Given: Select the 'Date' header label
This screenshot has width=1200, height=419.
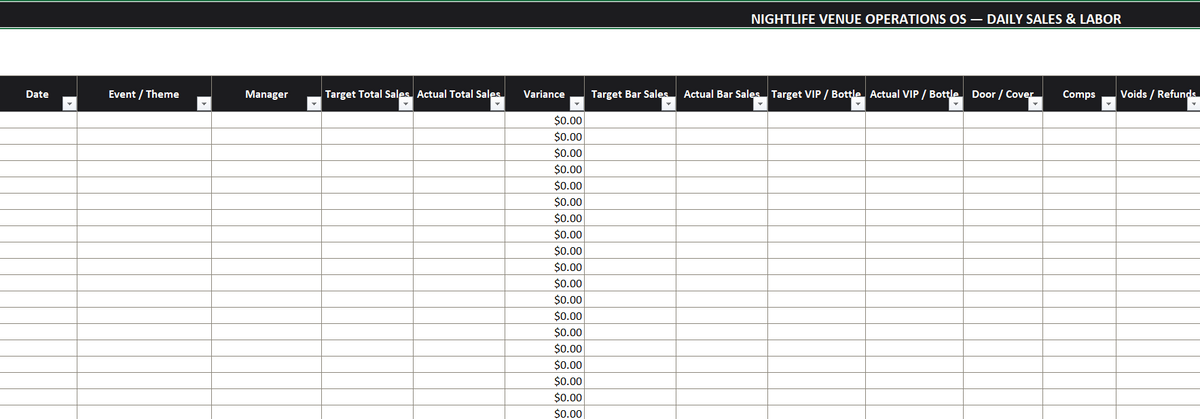Looking at the screenshot, I should 38,94.
